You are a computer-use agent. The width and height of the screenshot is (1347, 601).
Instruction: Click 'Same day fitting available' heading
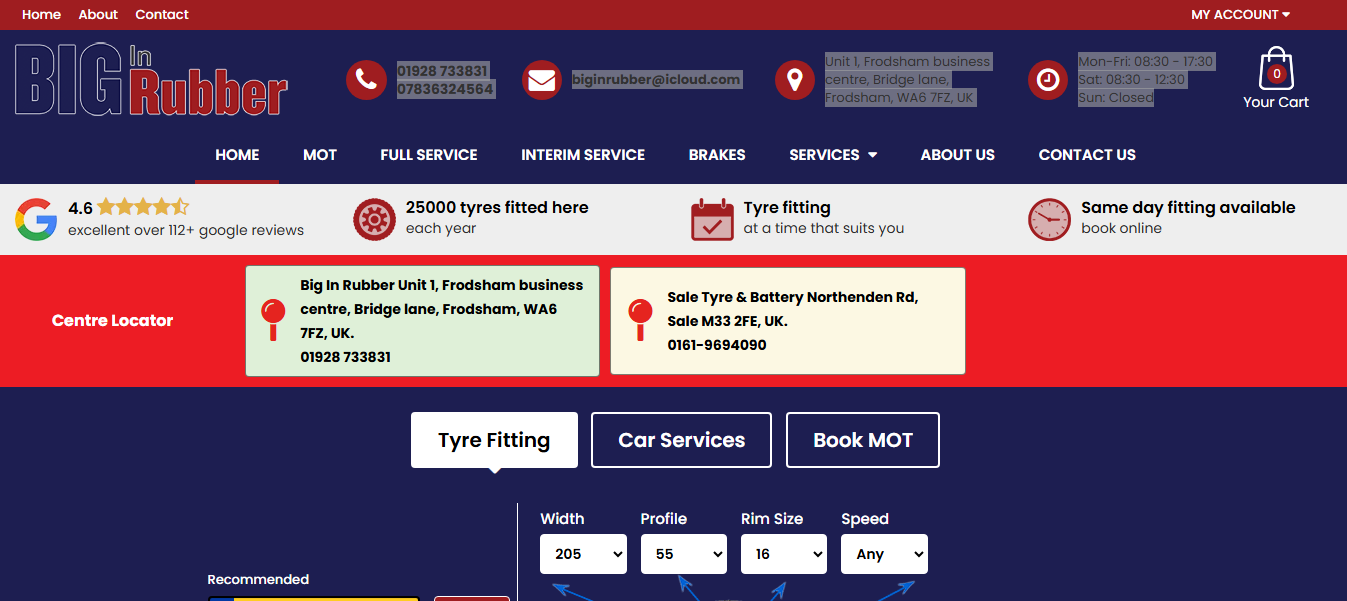click(1188, 208)
